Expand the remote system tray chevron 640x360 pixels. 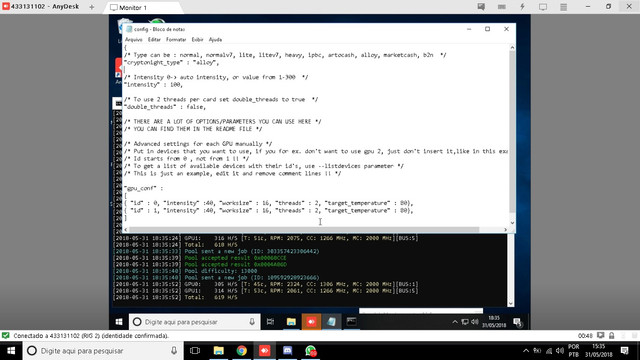pyautogui.click(x=455, y=322)
